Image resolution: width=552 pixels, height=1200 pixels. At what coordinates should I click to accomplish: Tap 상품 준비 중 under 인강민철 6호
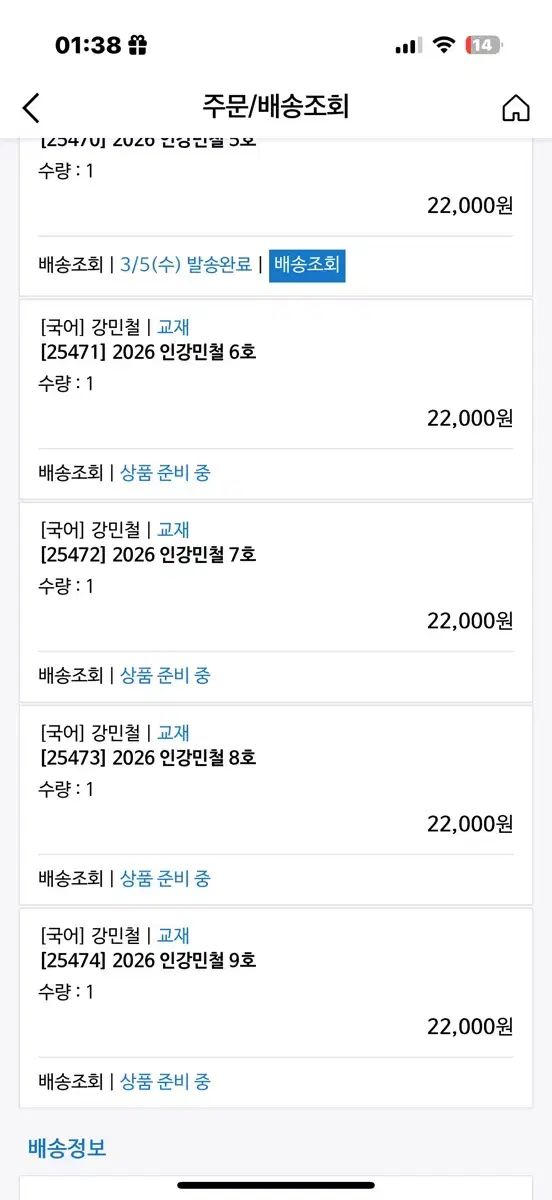[x=165, y=472]
